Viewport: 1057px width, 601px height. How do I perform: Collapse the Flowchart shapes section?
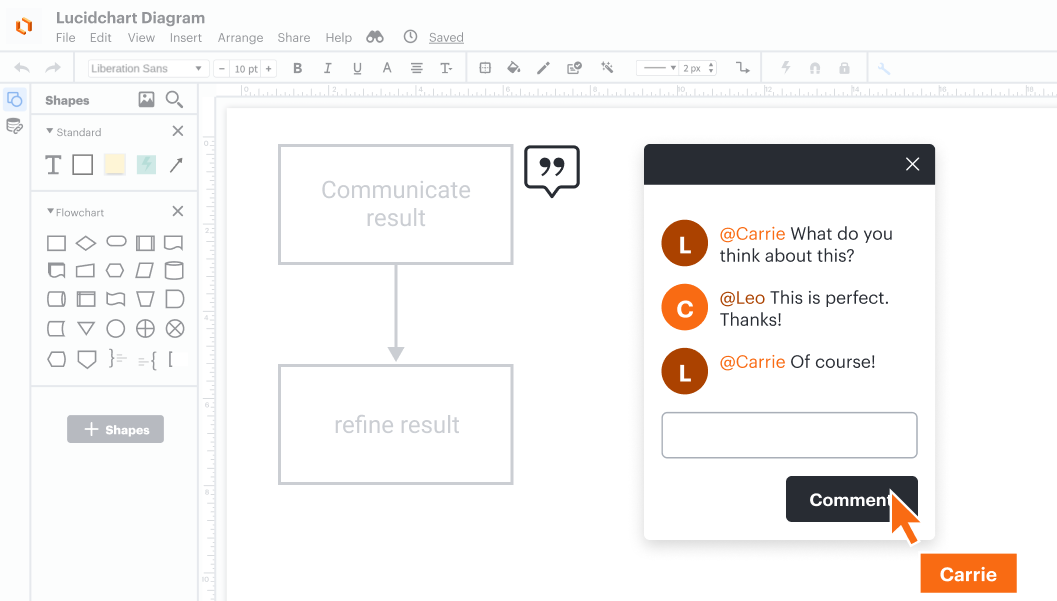tap(51, 212)
